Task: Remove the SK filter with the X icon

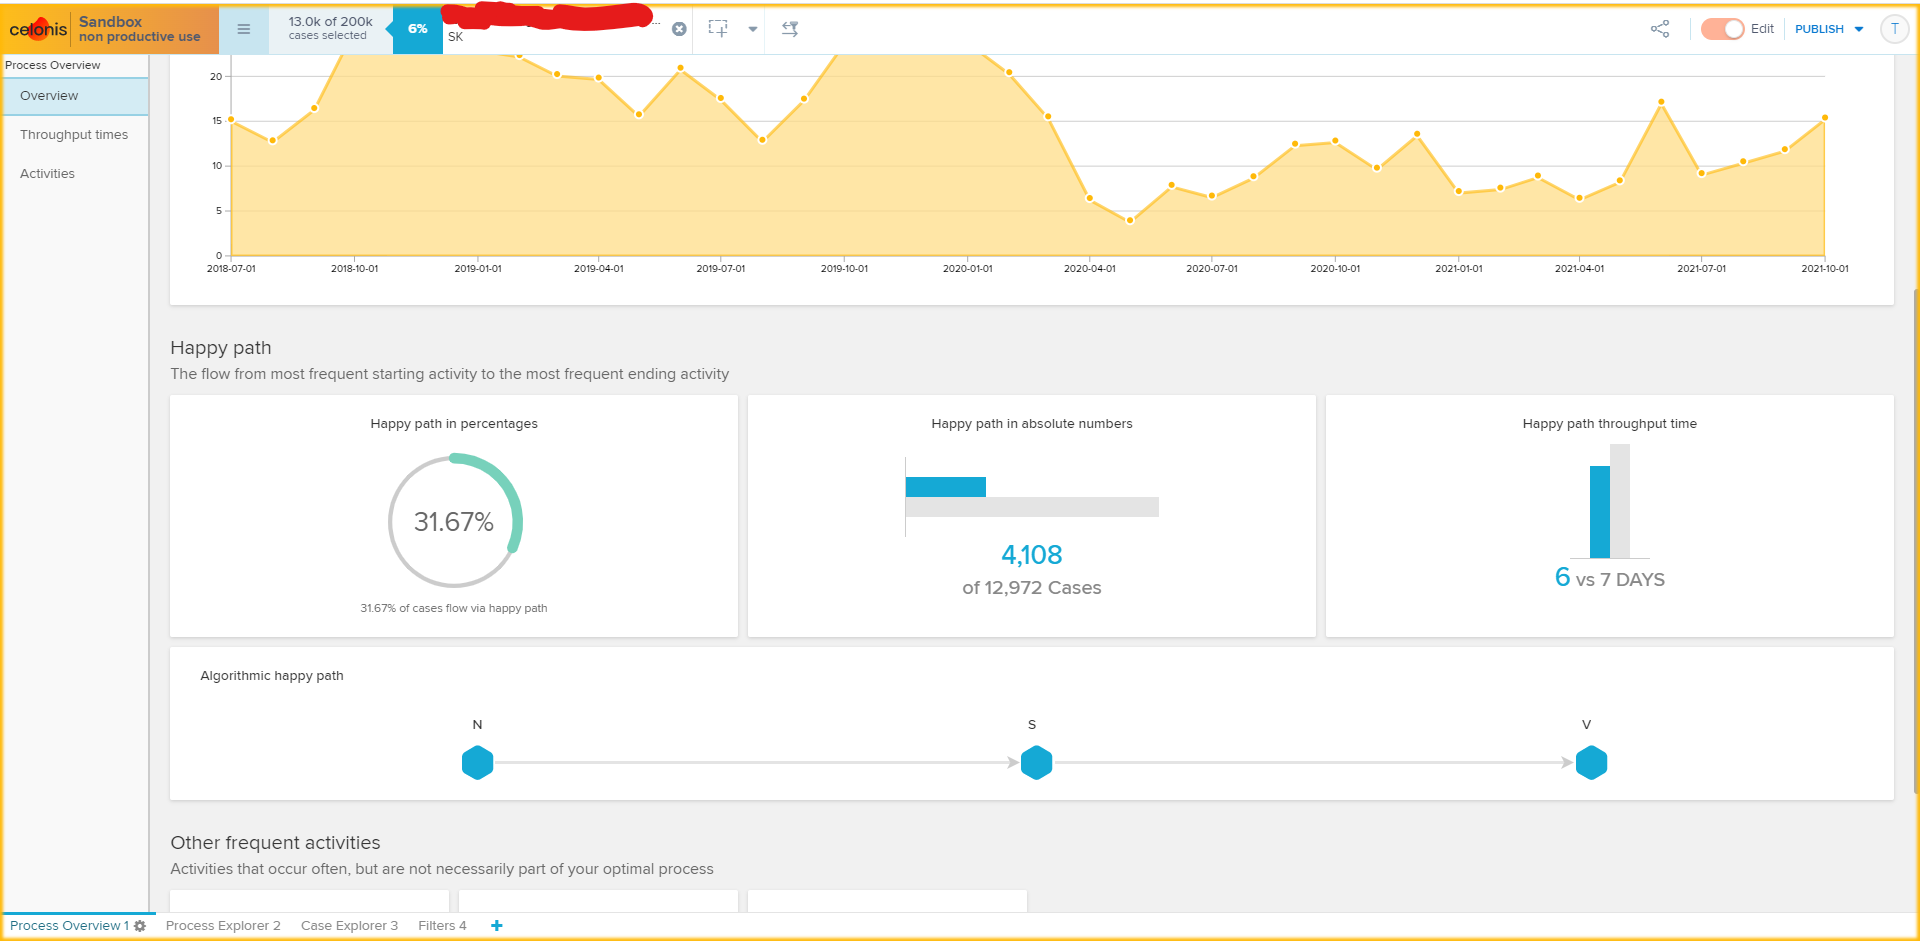Action: tap(679, 29)
